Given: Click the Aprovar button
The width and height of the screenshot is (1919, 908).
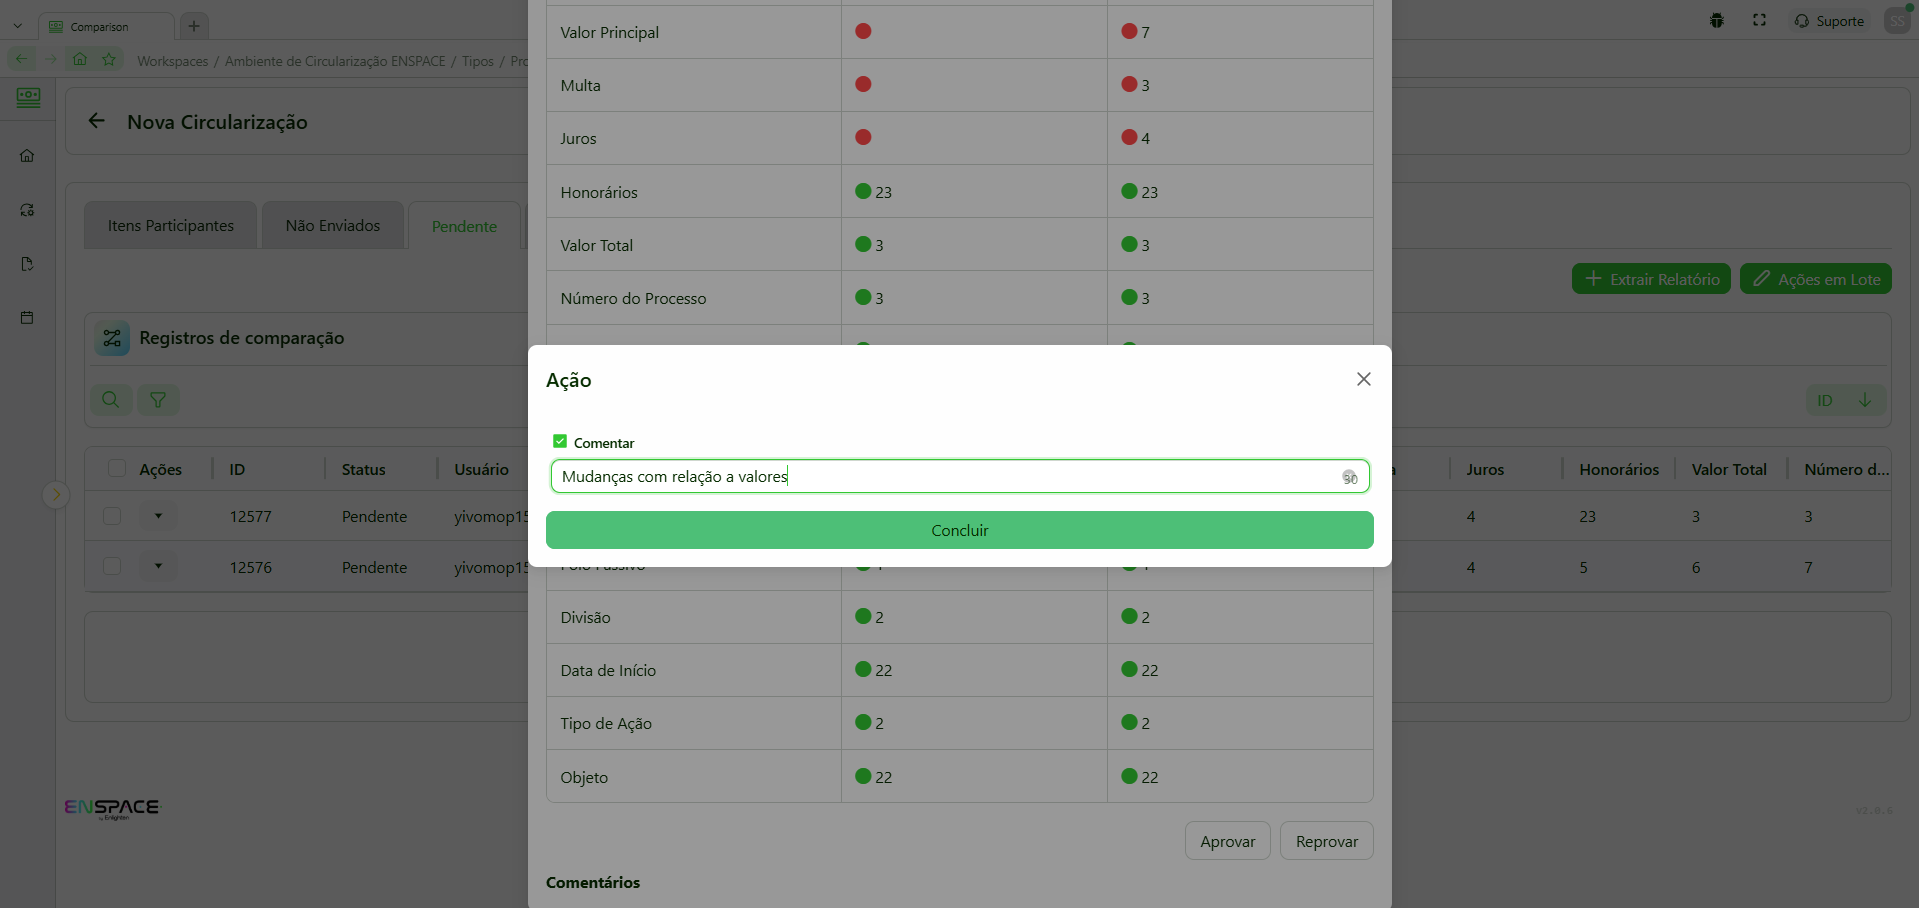Looking at the screenshot, I should [1227, 841].
